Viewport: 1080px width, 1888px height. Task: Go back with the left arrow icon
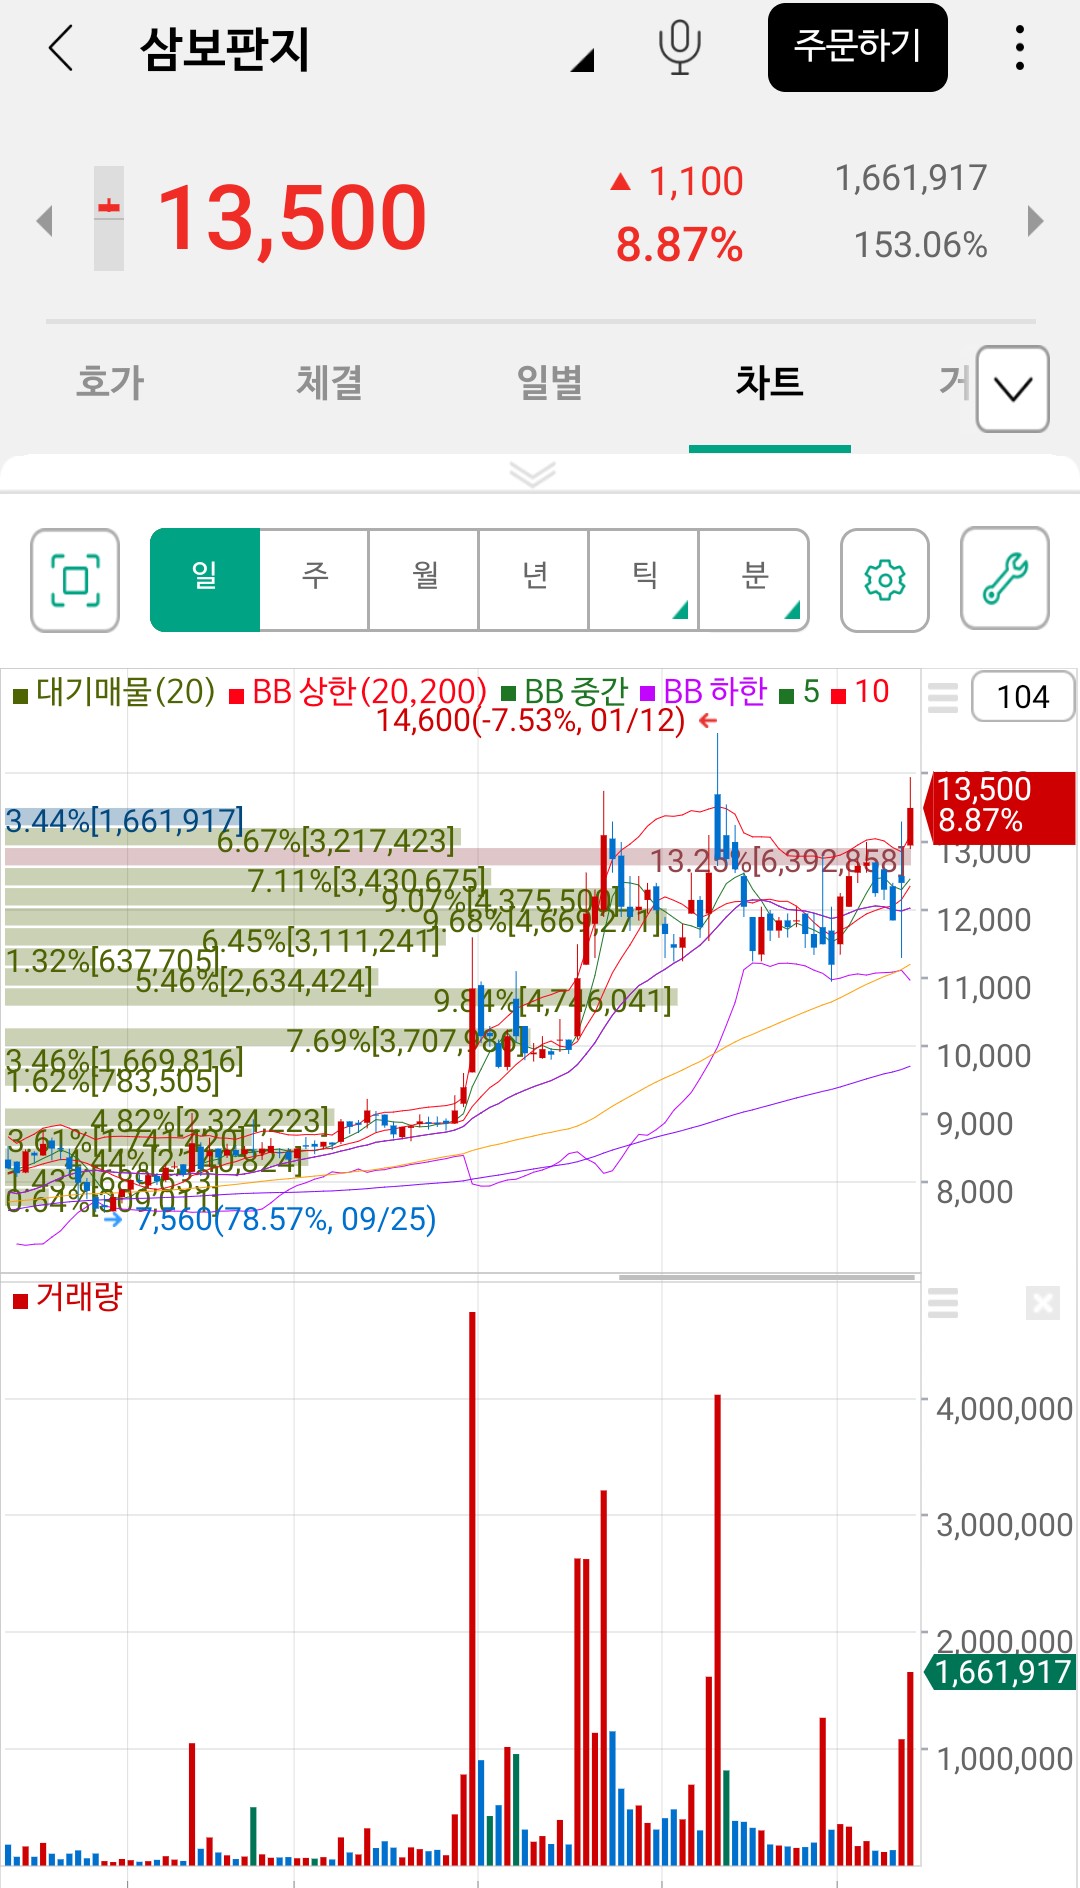pyautogui.click(x=61, y=48)
